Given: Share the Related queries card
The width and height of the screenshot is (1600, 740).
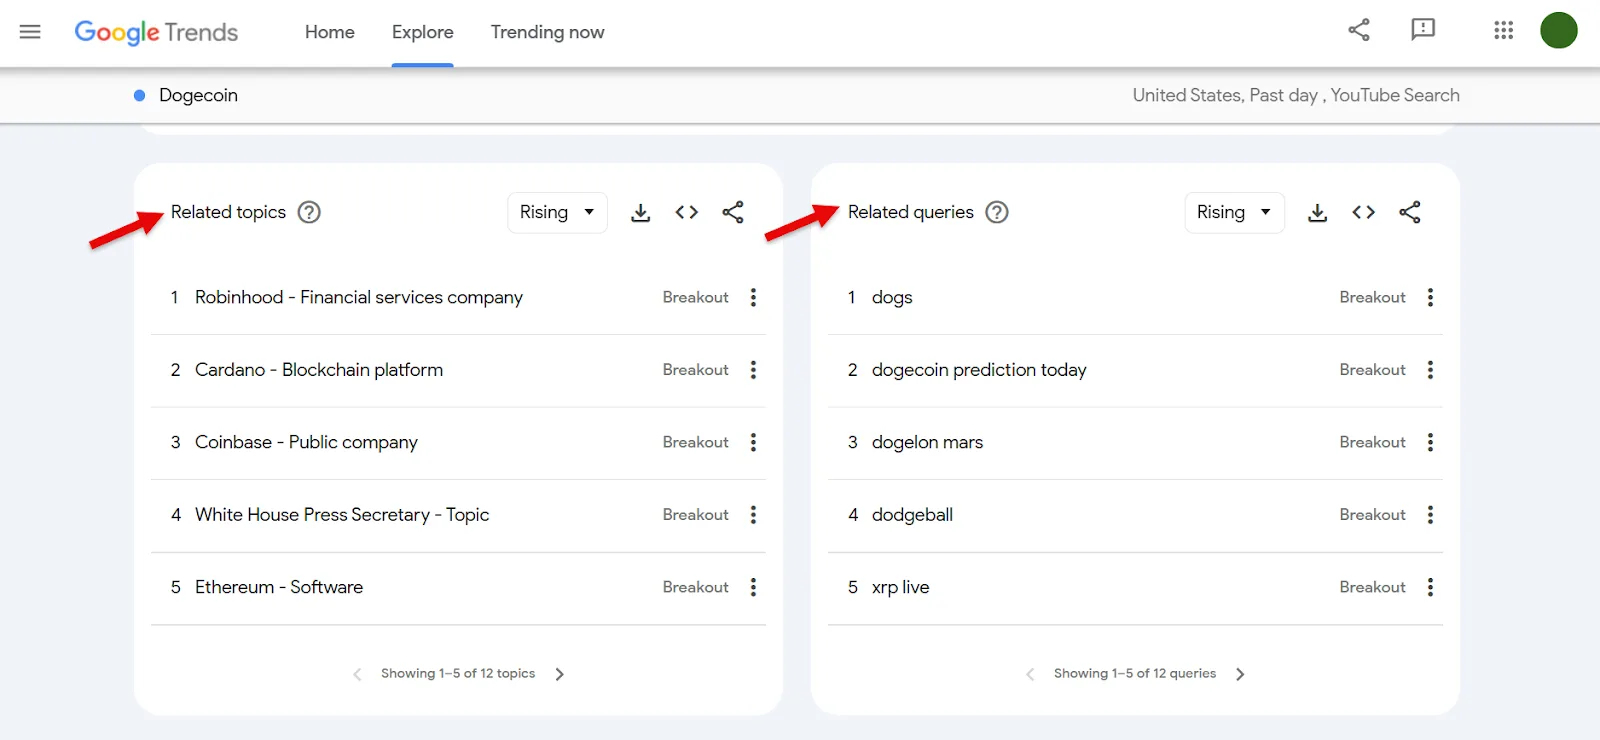Looking at the screenshot, I should pos(1410,212).
